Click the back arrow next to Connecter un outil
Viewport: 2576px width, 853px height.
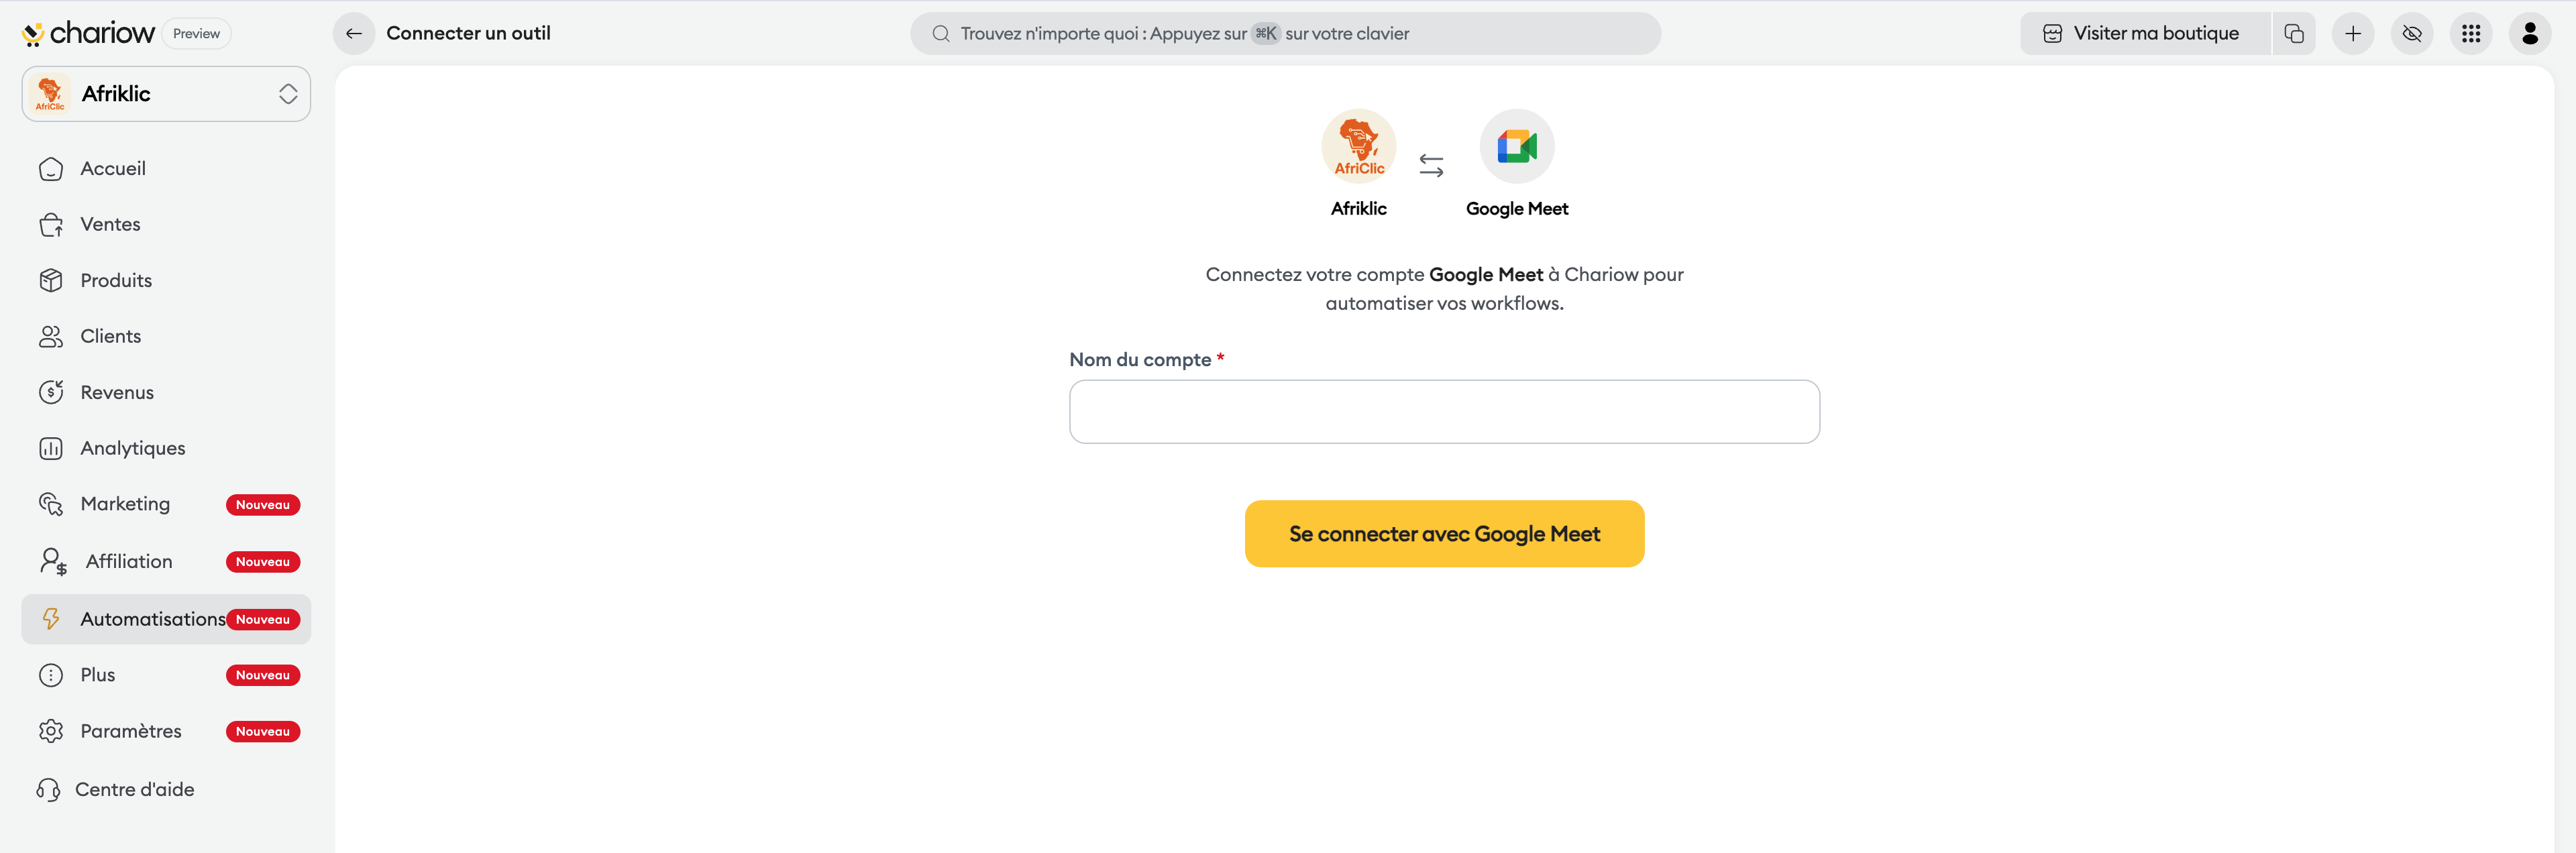click(353, 33)
